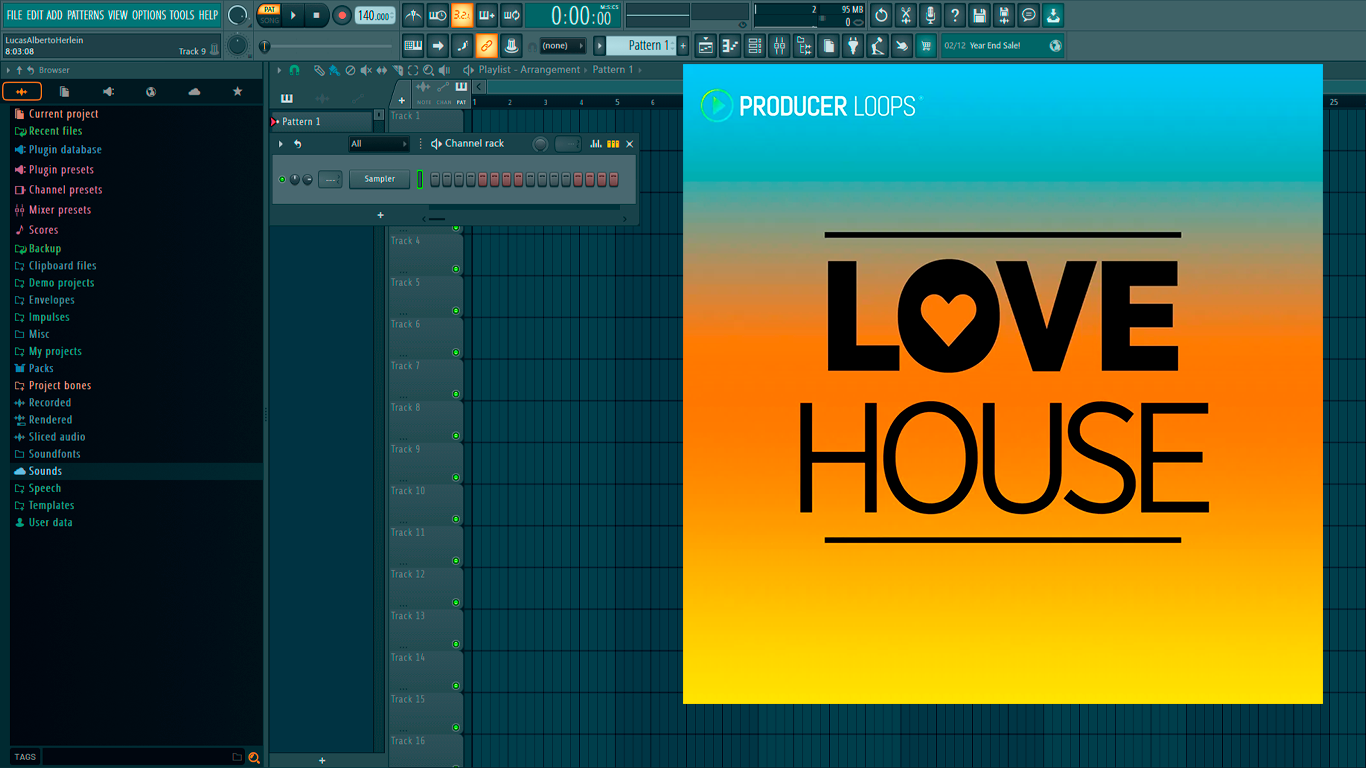
Task: Click the record button
Action: click(x=342, y=15)
